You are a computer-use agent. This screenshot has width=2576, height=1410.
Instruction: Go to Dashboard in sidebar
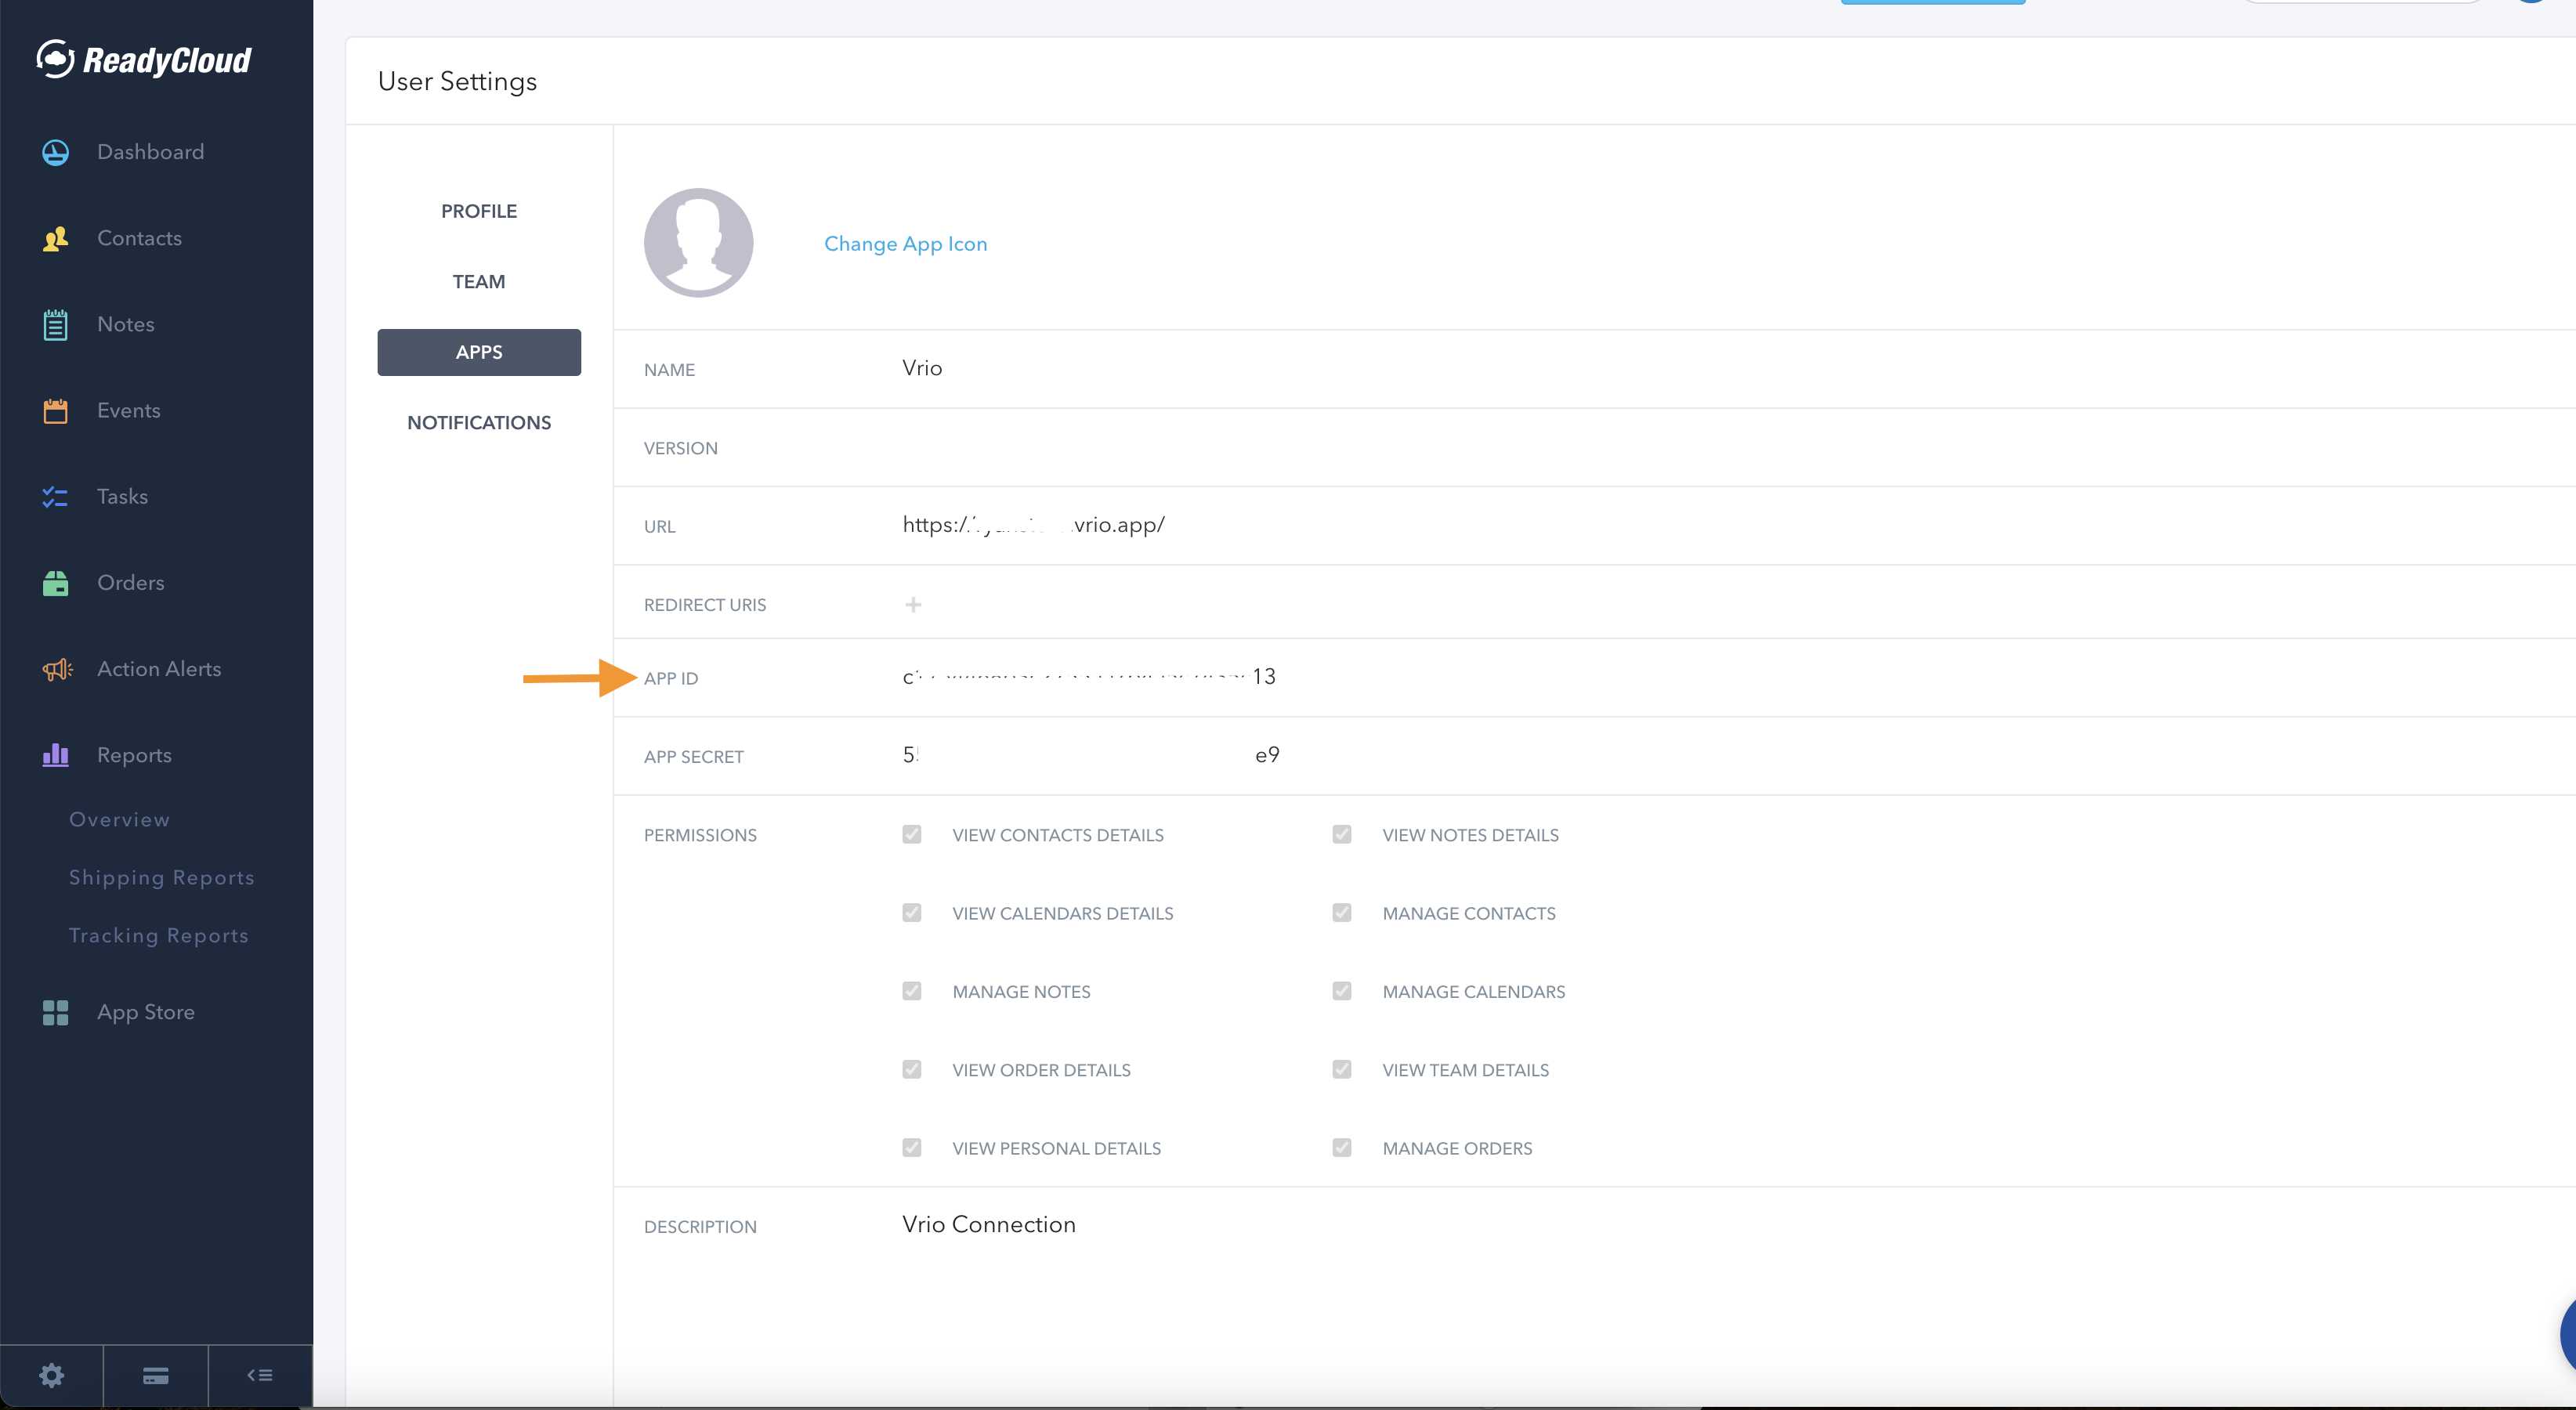click(x=150, y=152)
